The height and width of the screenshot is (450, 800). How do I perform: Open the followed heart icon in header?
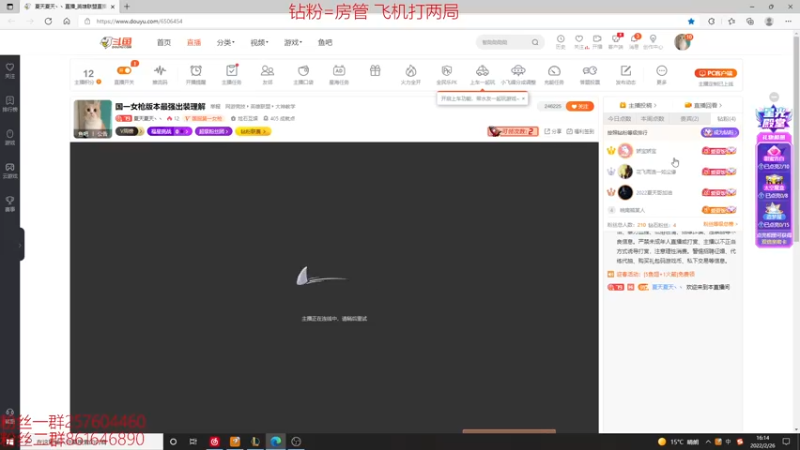579,39
